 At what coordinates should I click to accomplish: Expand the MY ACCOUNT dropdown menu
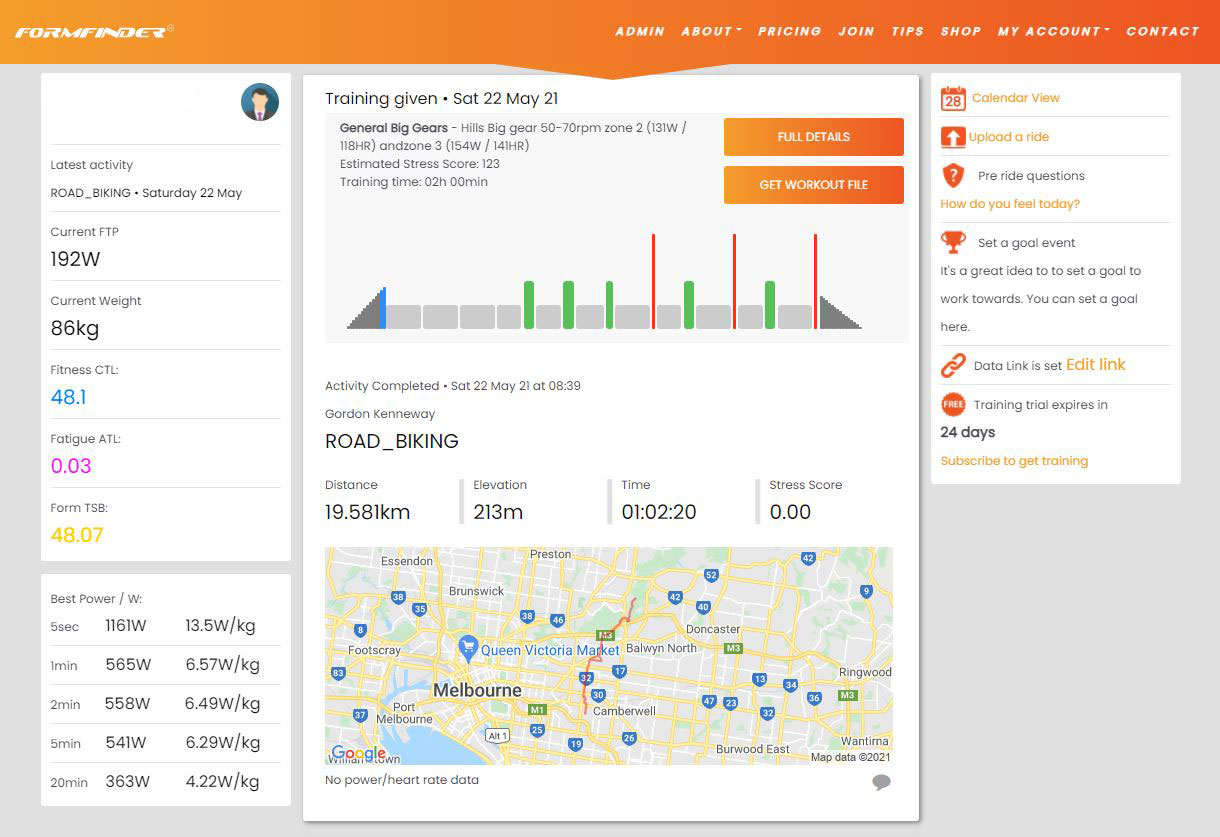coord(1052,31)
